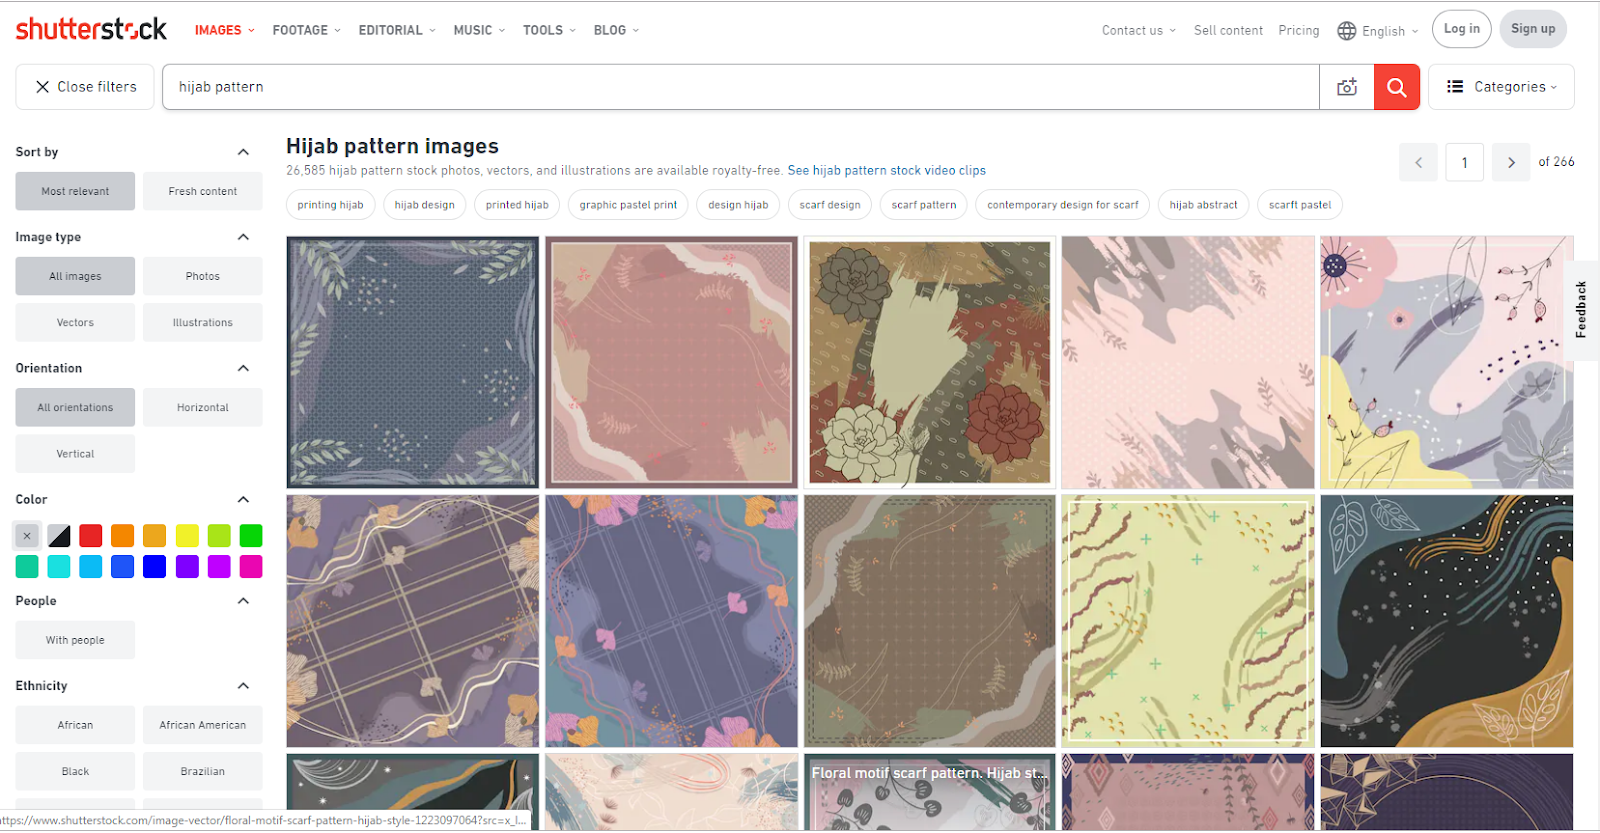The height and width of the screenshot is (833, 1600).
Task: Pick the yellow color swatch
Action: [x=187, y=536]
